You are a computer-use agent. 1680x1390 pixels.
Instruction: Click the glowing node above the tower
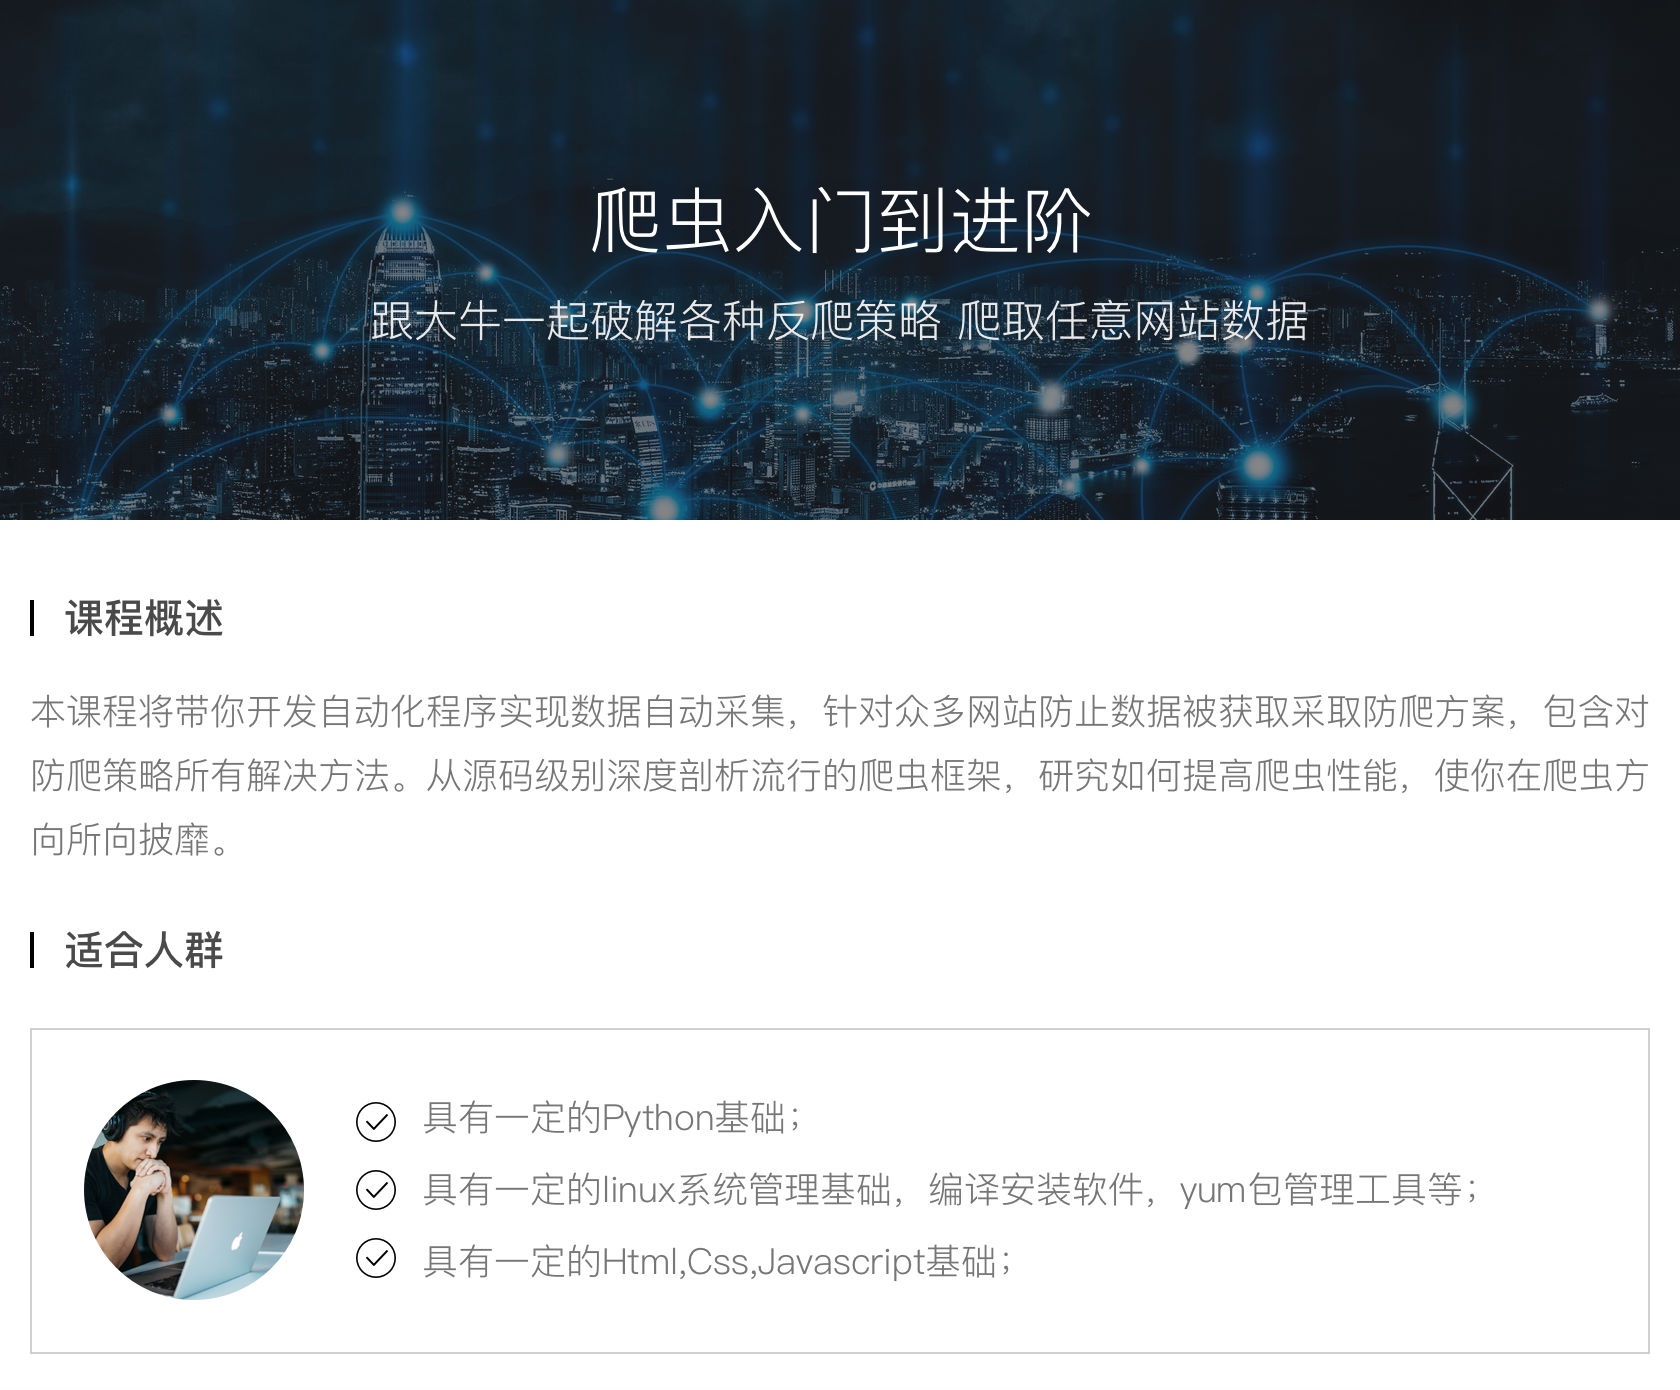point(402,211)
